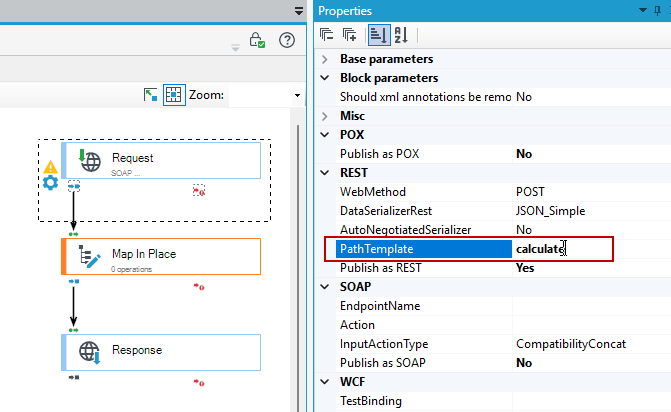
Task: Open the gear settings icon beside Request
Action: point(50,183)
